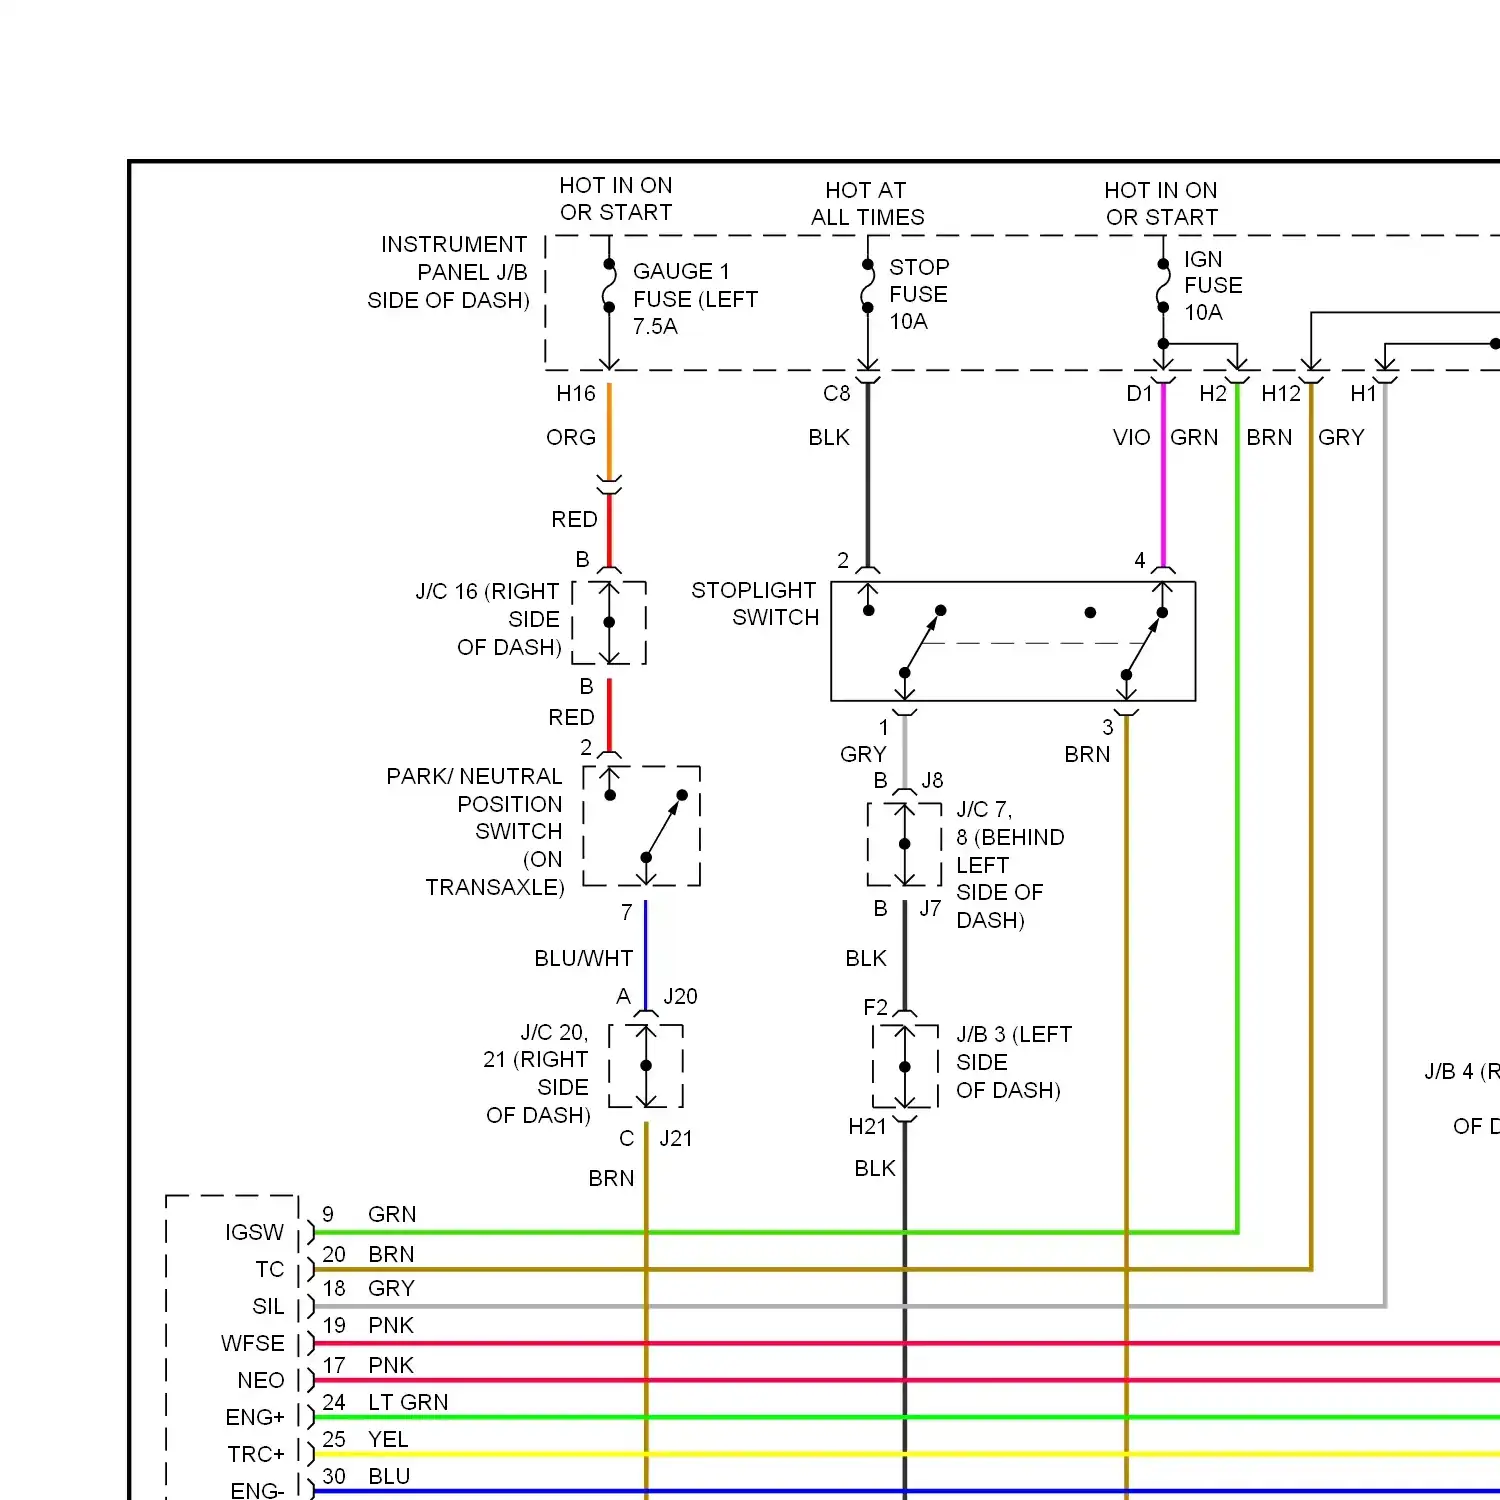Click the BRN label below stoplight switch pin 3
The image size is (1500, 1500).
(1087, 755)
